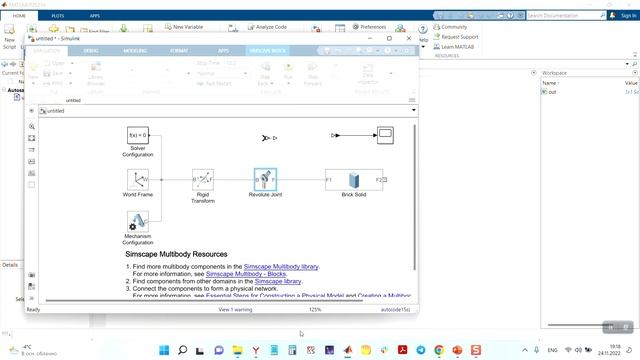Open the current folder path dropdown arrow
The image size is (640, 360).
click(x=627, y=64)
